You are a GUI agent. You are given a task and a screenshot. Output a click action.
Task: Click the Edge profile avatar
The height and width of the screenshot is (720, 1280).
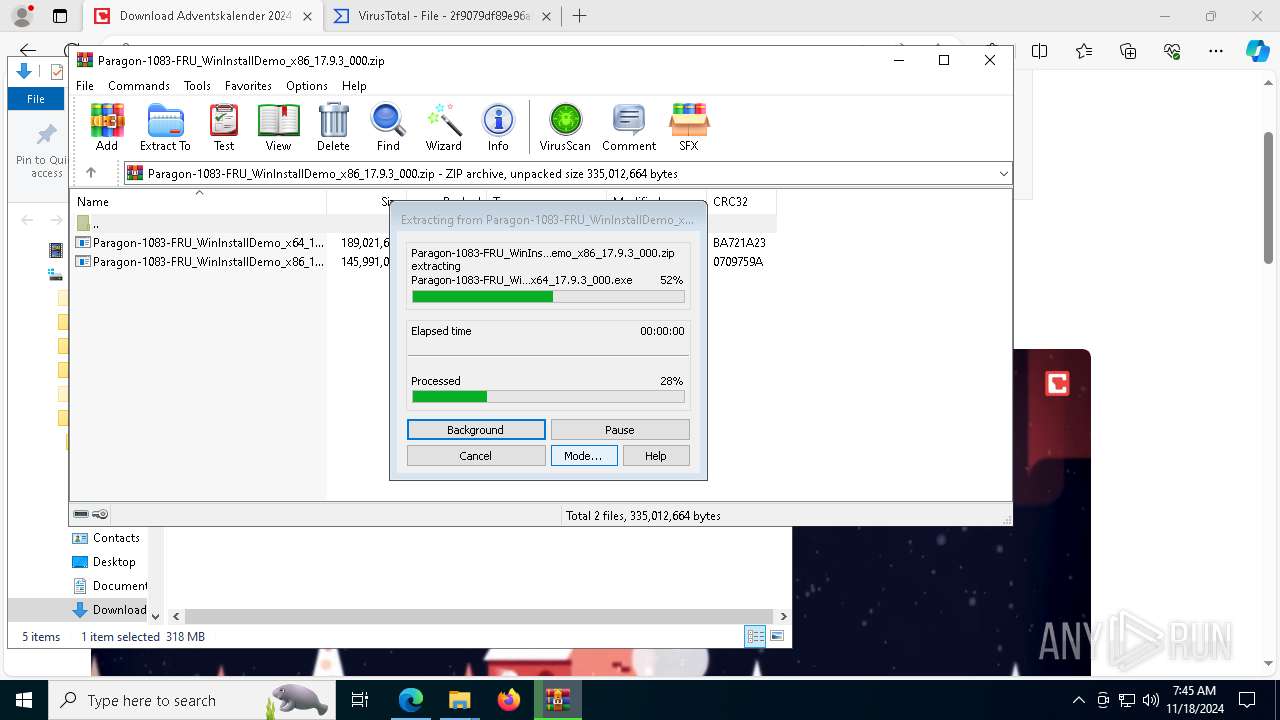(x=22, y=16)
